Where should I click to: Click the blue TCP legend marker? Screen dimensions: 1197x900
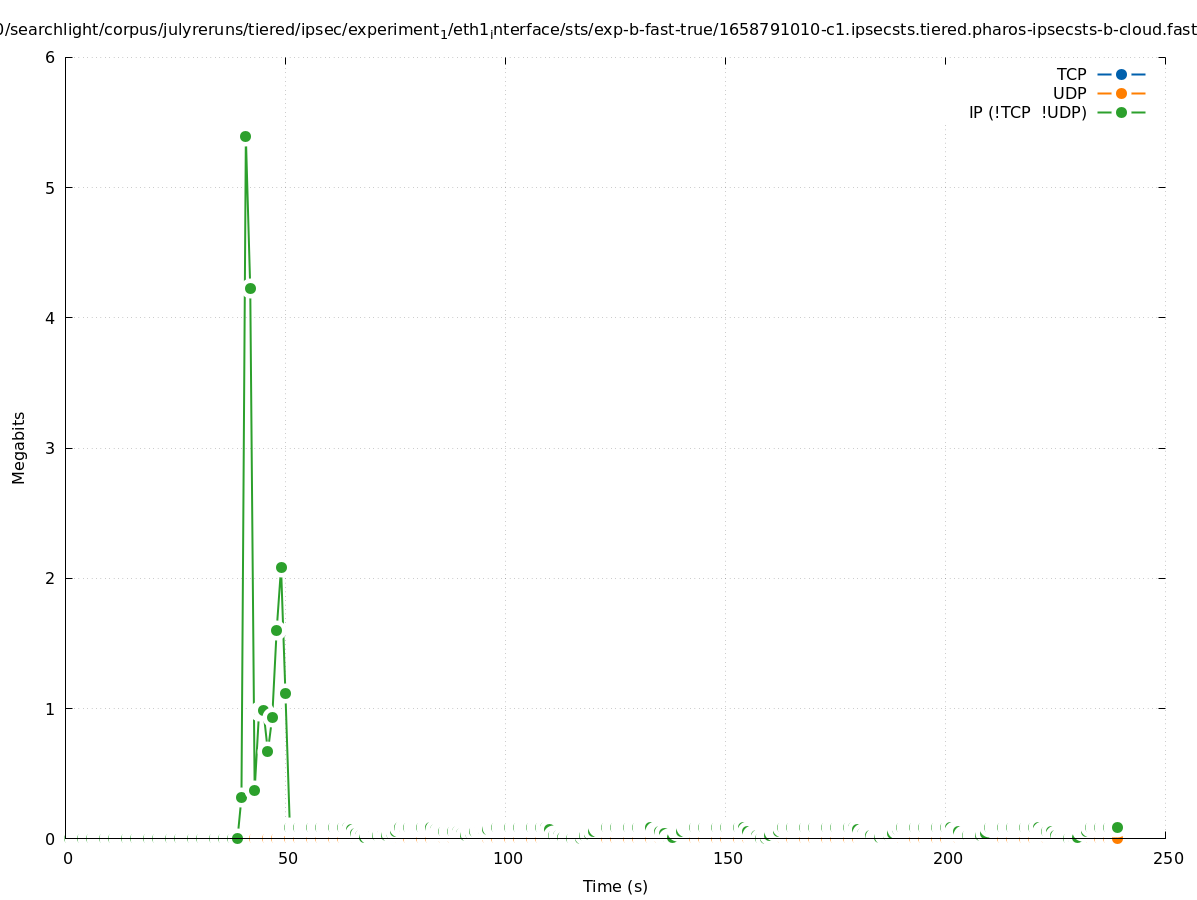[1121, 74]
